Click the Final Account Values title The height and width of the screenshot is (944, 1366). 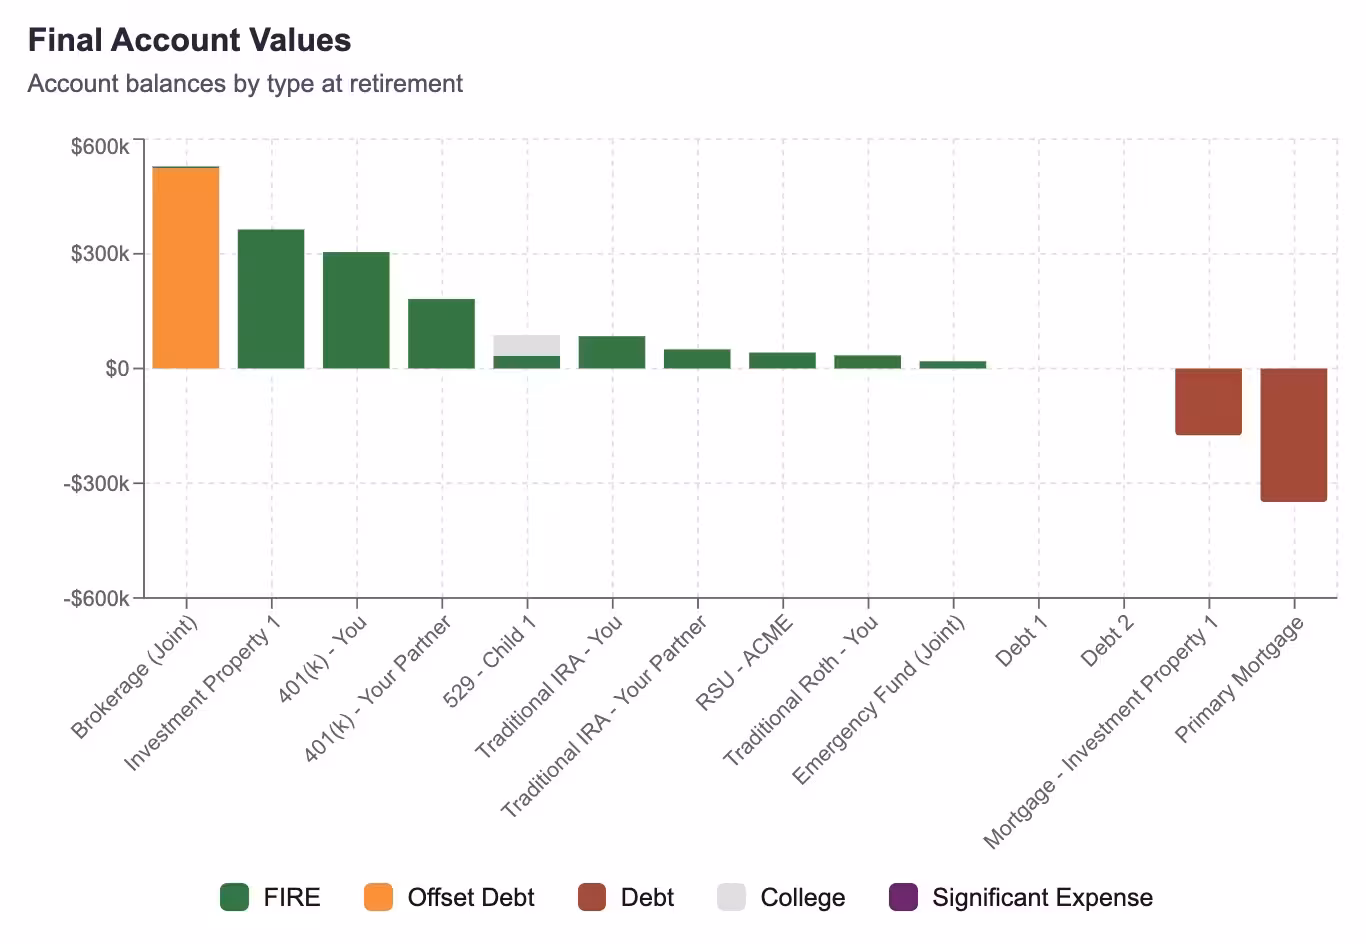[190, 40]
